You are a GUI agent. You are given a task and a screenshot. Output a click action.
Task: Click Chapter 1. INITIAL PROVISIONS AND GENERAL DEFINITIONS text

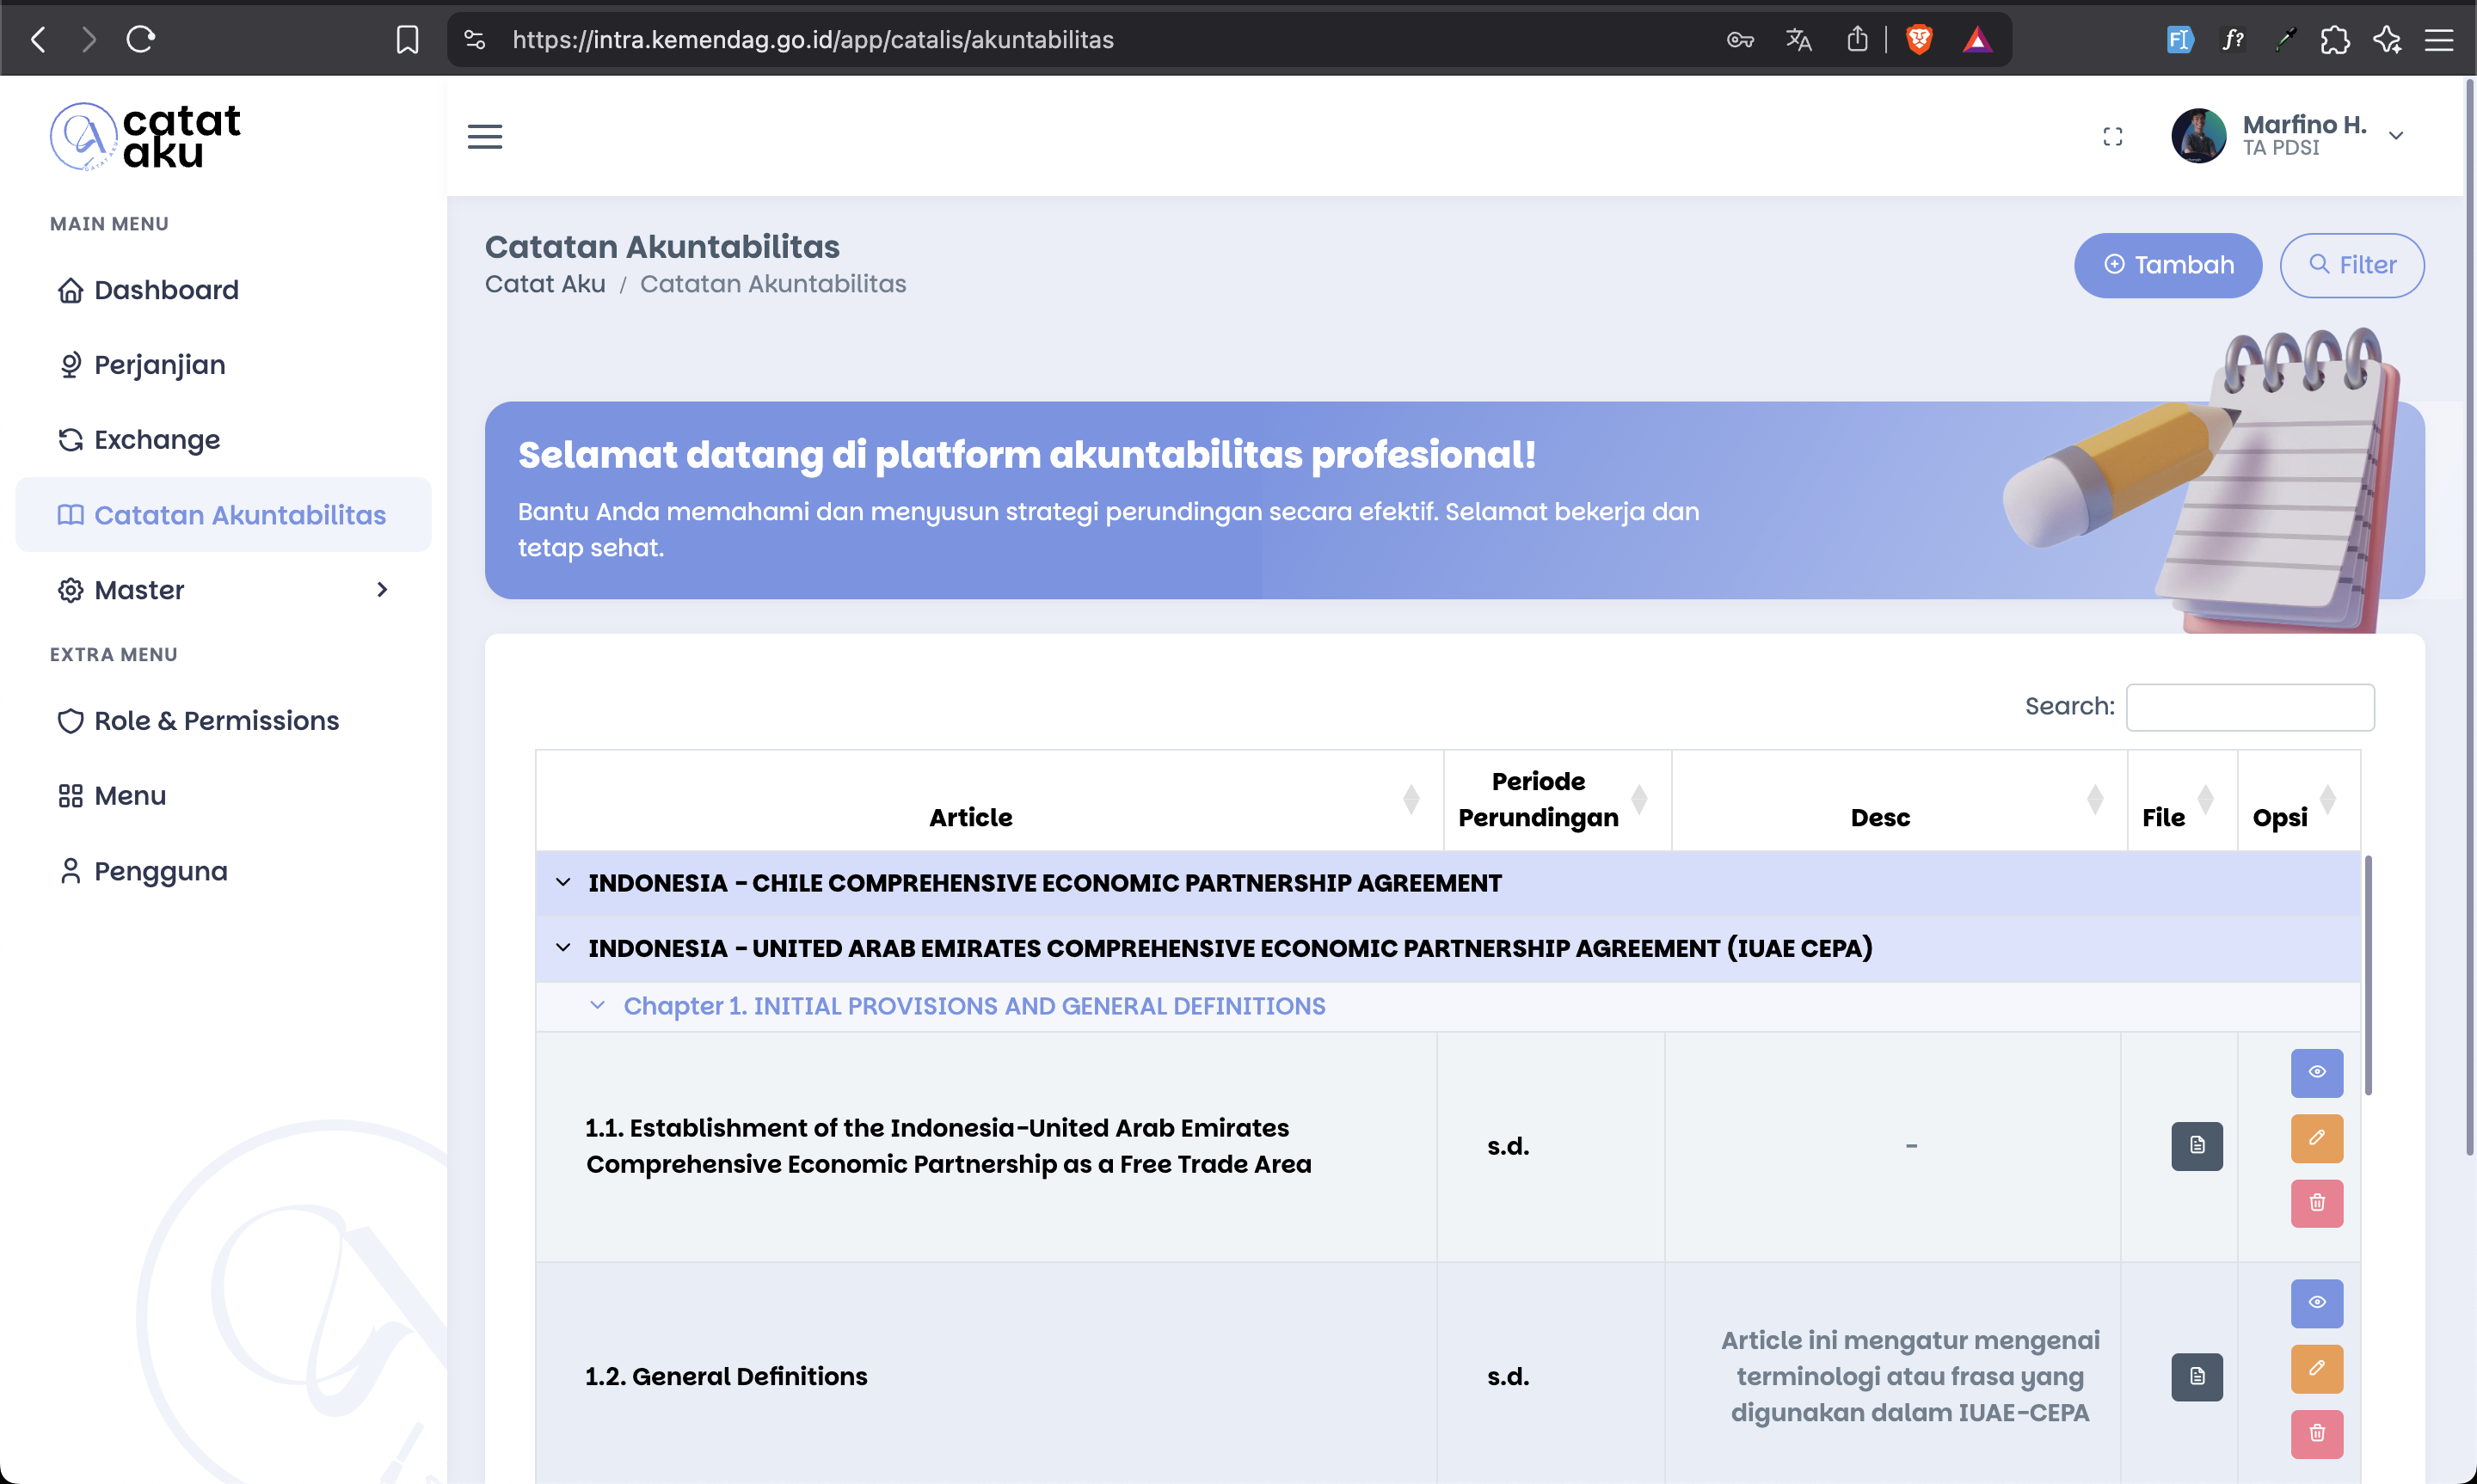click(x=974, y=1006)
